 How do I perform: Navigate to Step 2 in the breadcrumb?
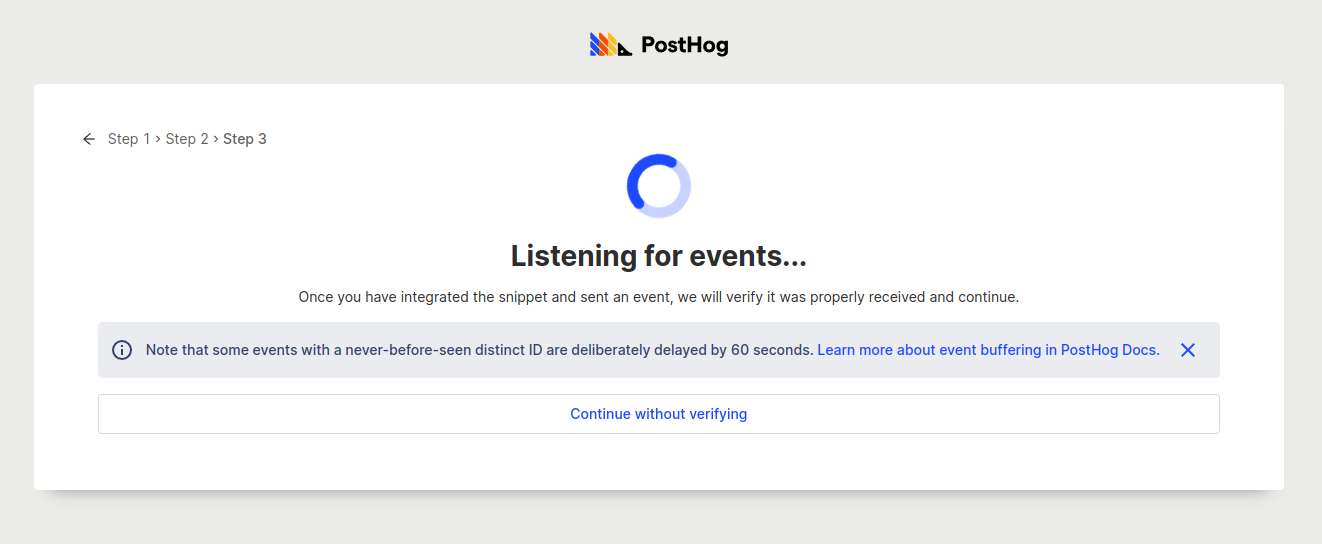click(187, 139)
